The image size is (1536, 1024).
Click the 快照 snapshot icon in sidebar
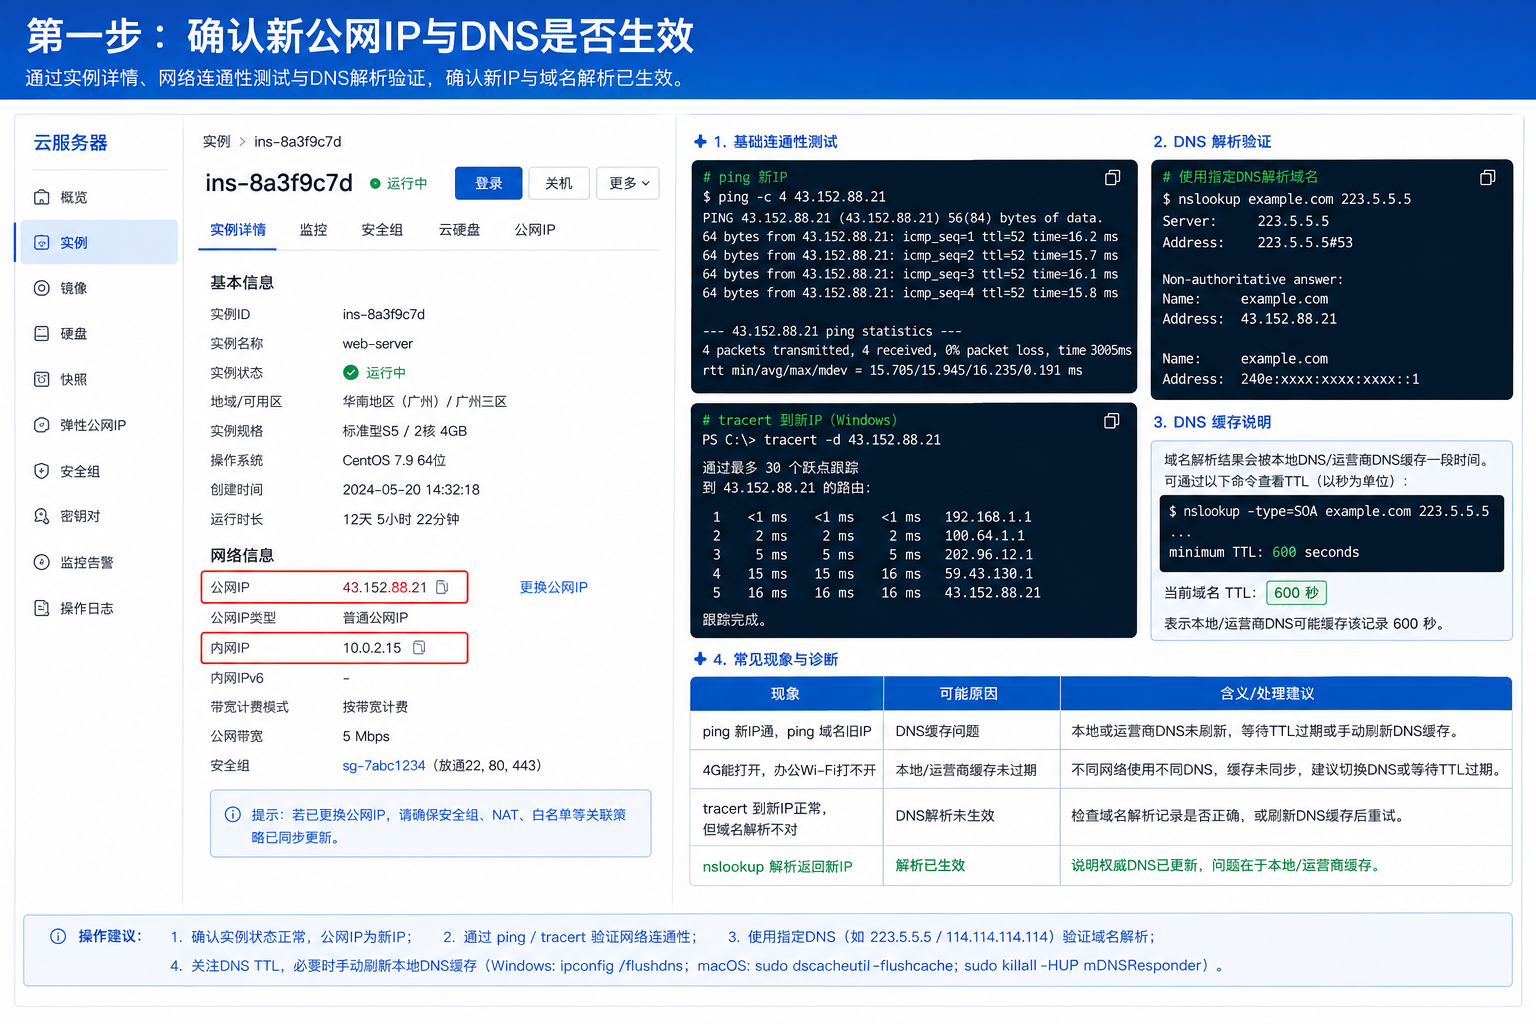click(x=42, y=379)
